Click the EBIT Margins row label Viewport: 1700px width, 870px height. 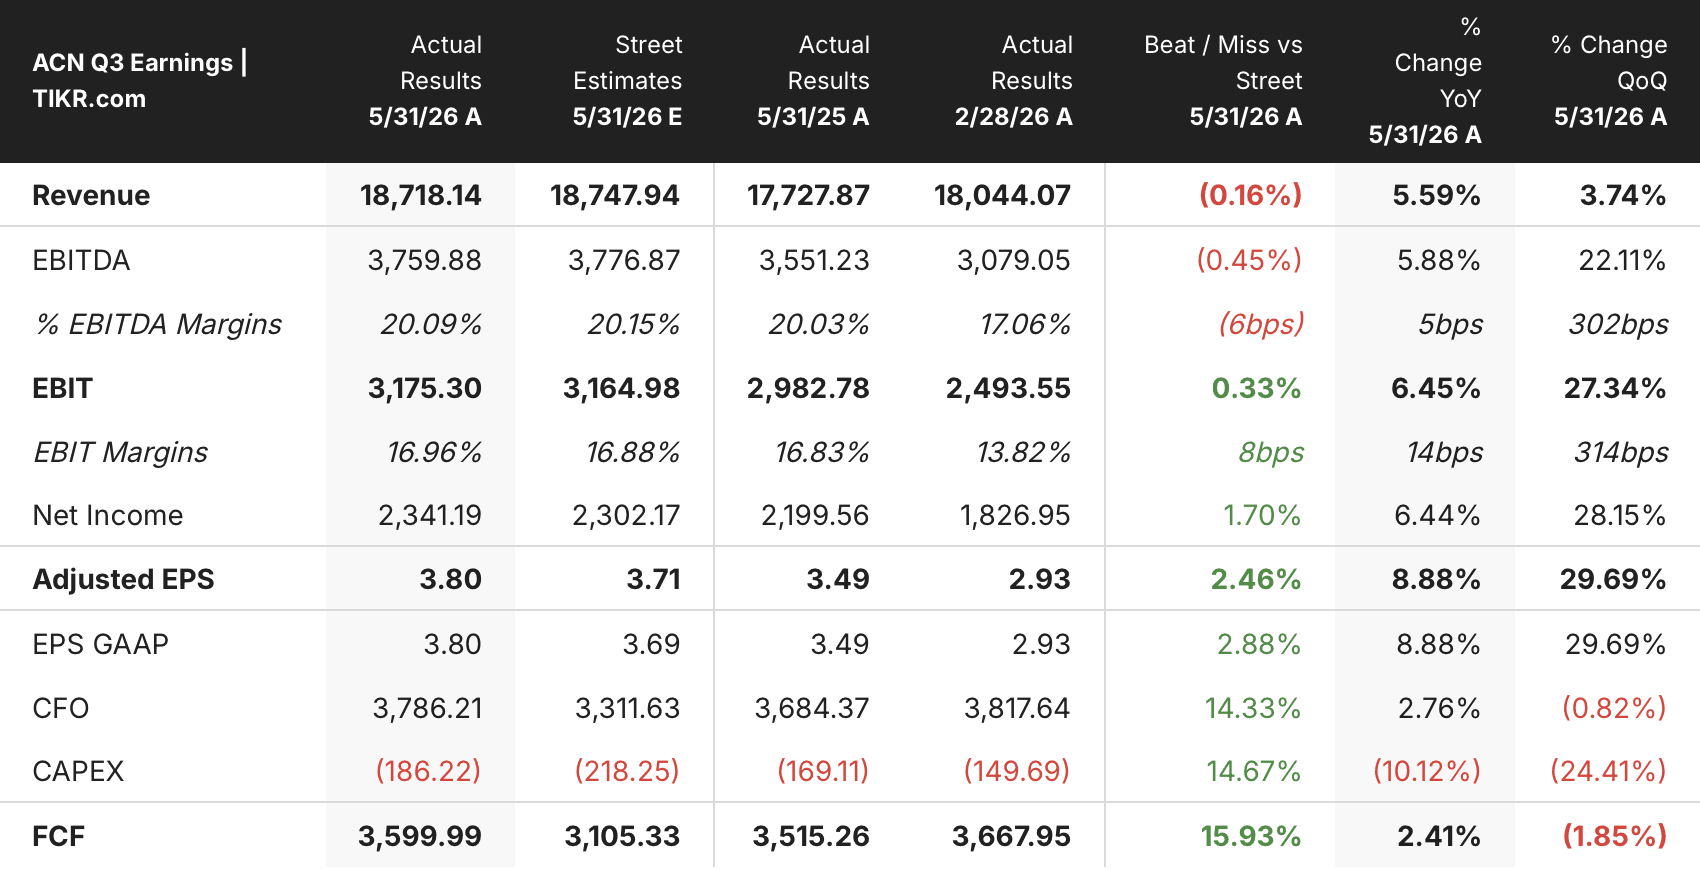click(121, 452)
